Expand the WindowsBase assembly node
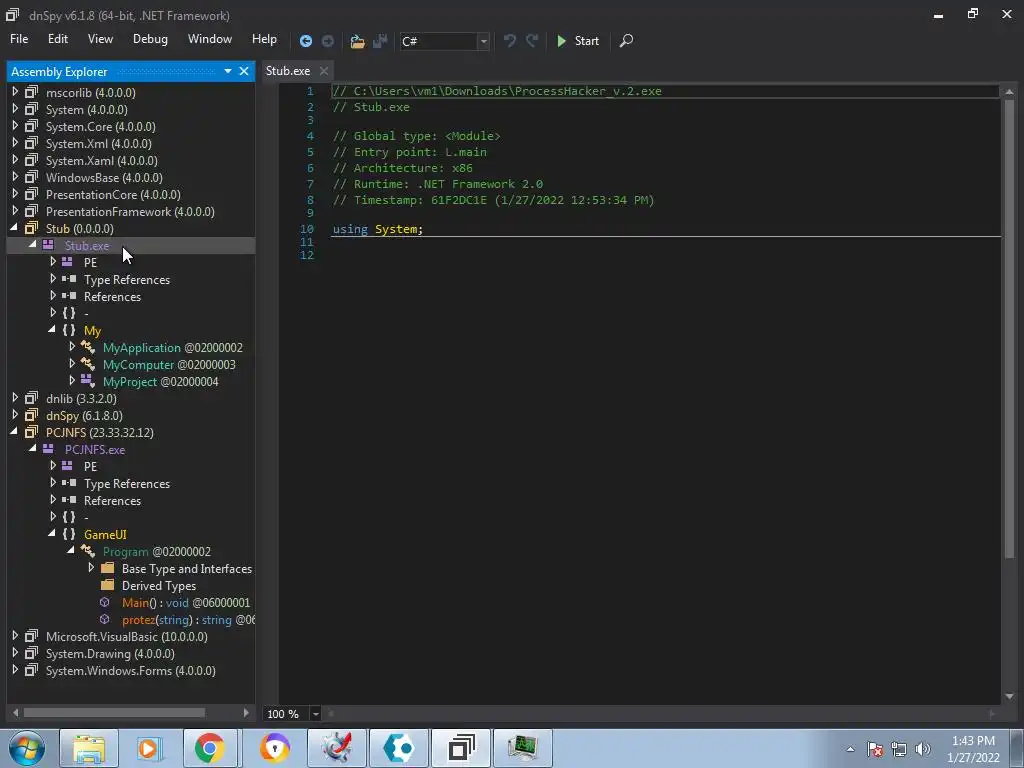The width and height of the screenshot is (1024, 768). (x=15, y=177)
